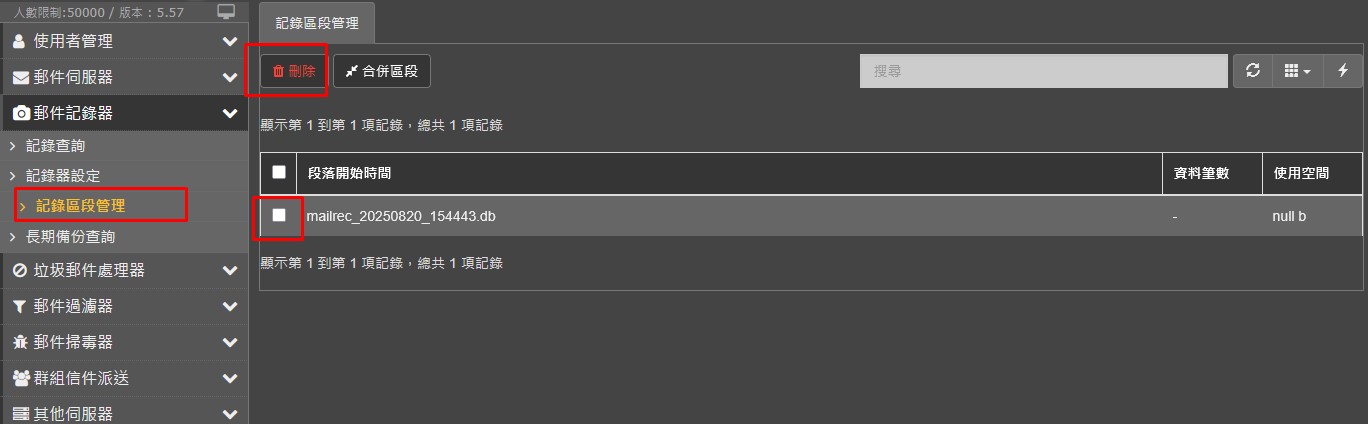Open the column grid view dropdown
1368x424 pixels.
click(1297, 71)
